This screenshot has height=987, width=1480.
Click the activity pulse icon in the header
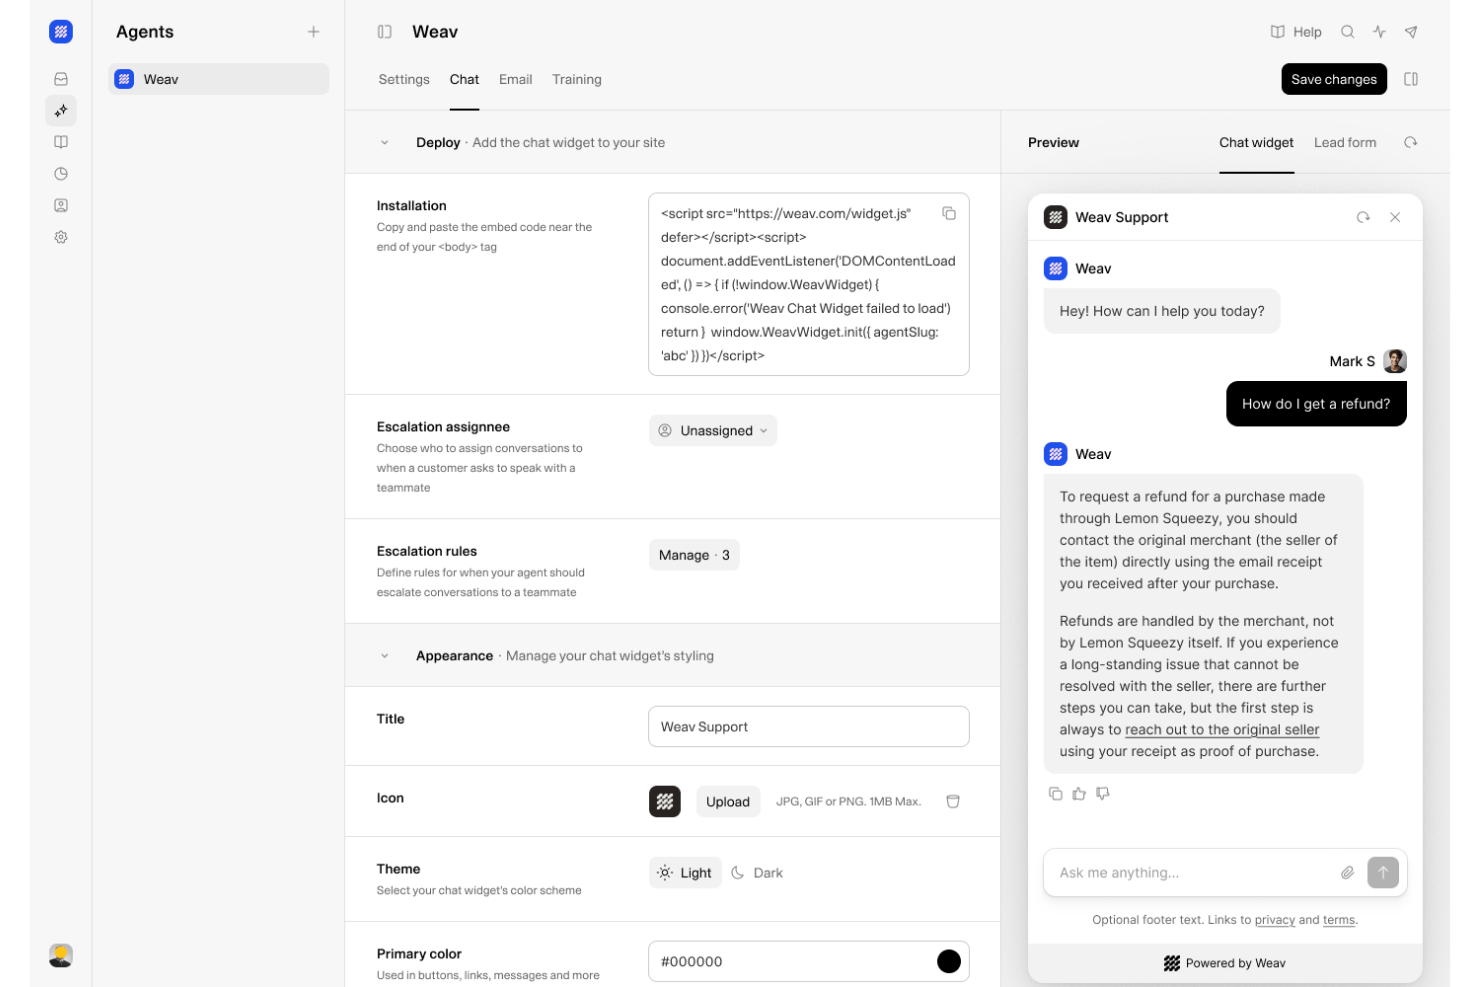(1379, 32)
